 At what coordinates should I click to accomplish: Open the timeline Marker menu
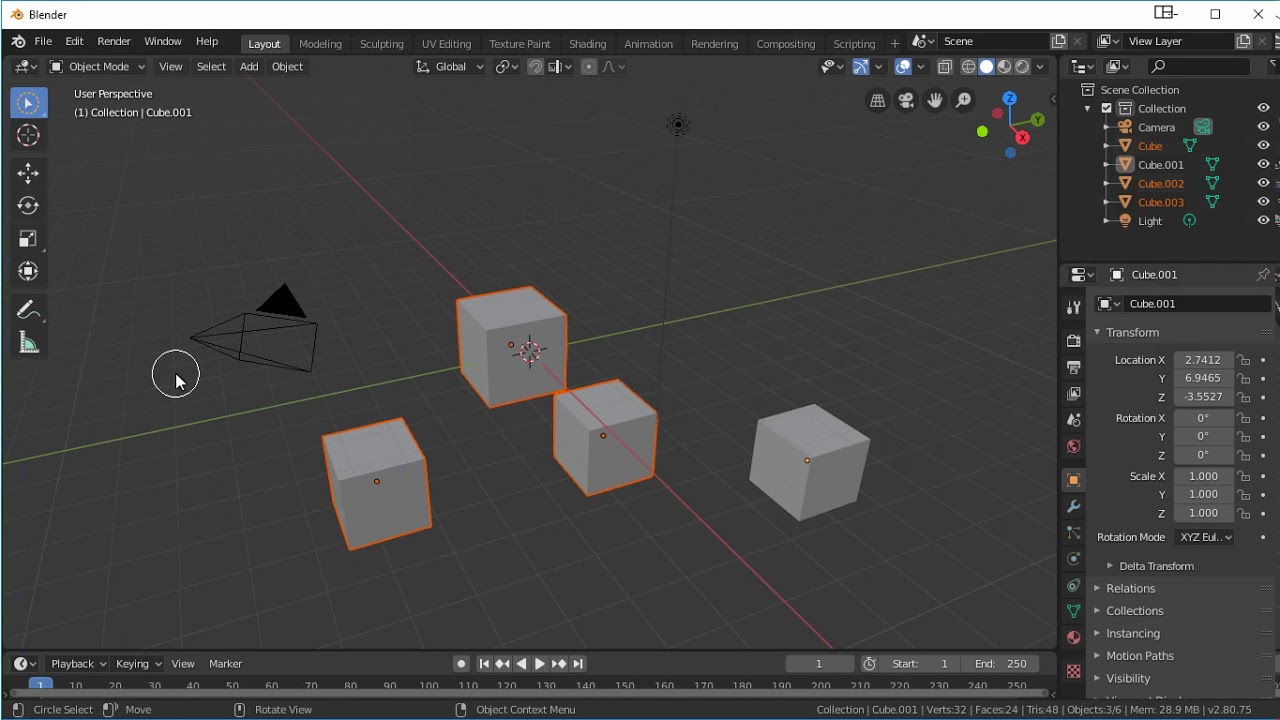pyautogui.click(x=225, y=664)
